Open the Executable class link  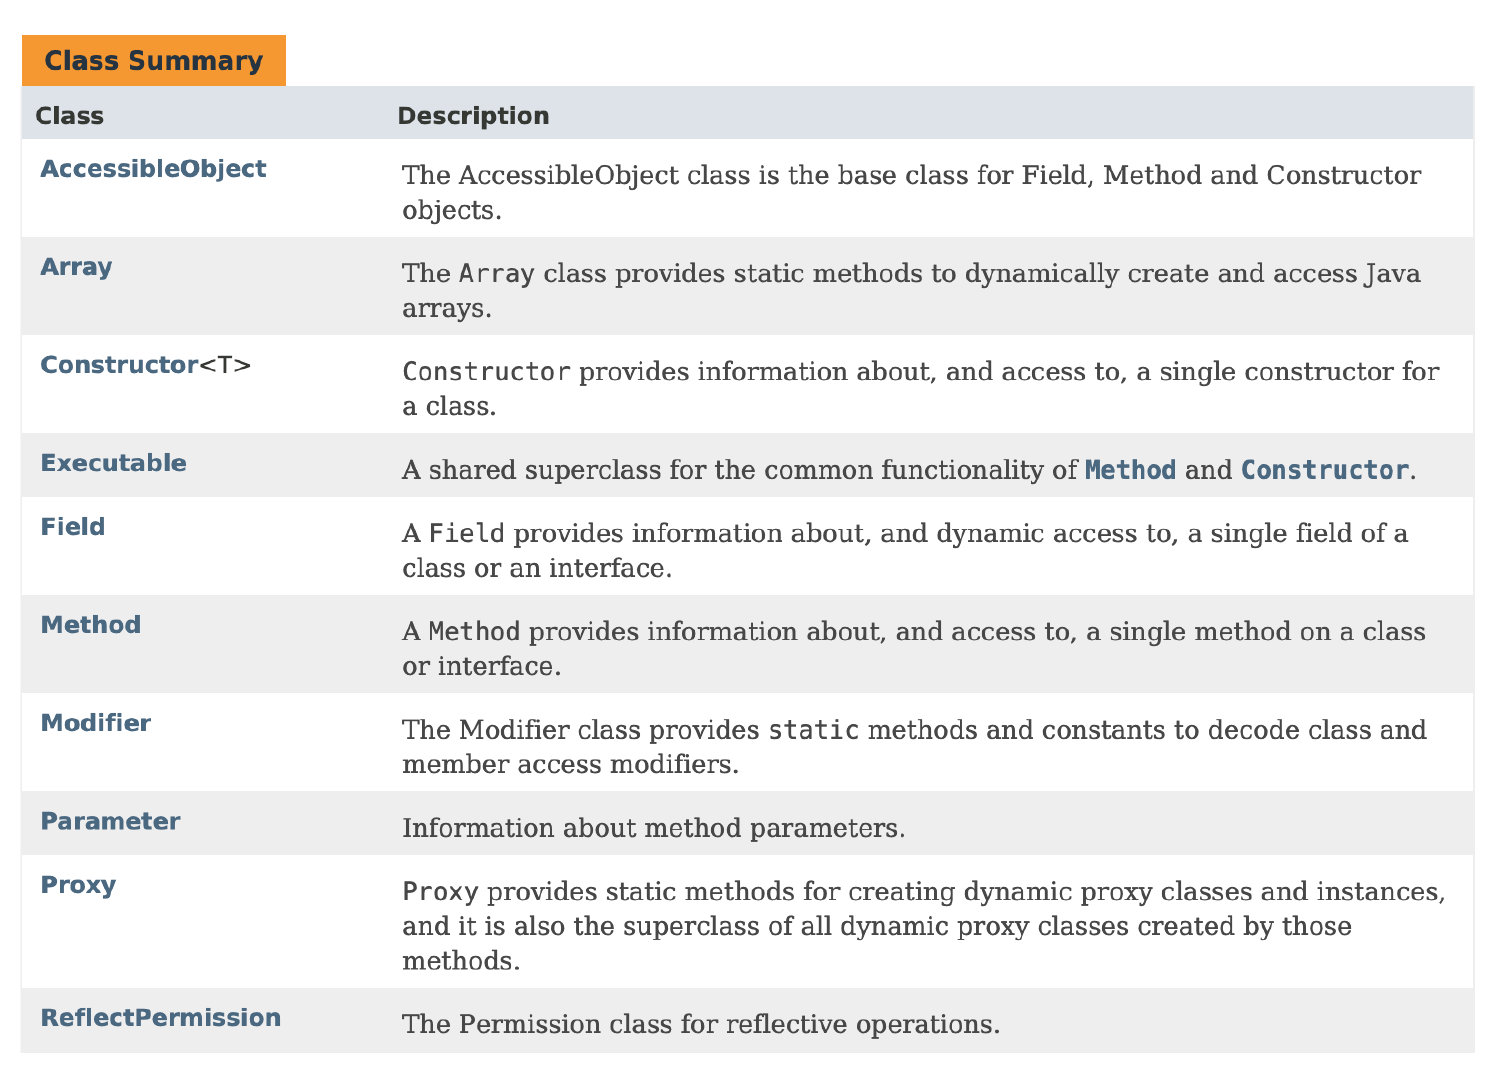tap(113, 463)
